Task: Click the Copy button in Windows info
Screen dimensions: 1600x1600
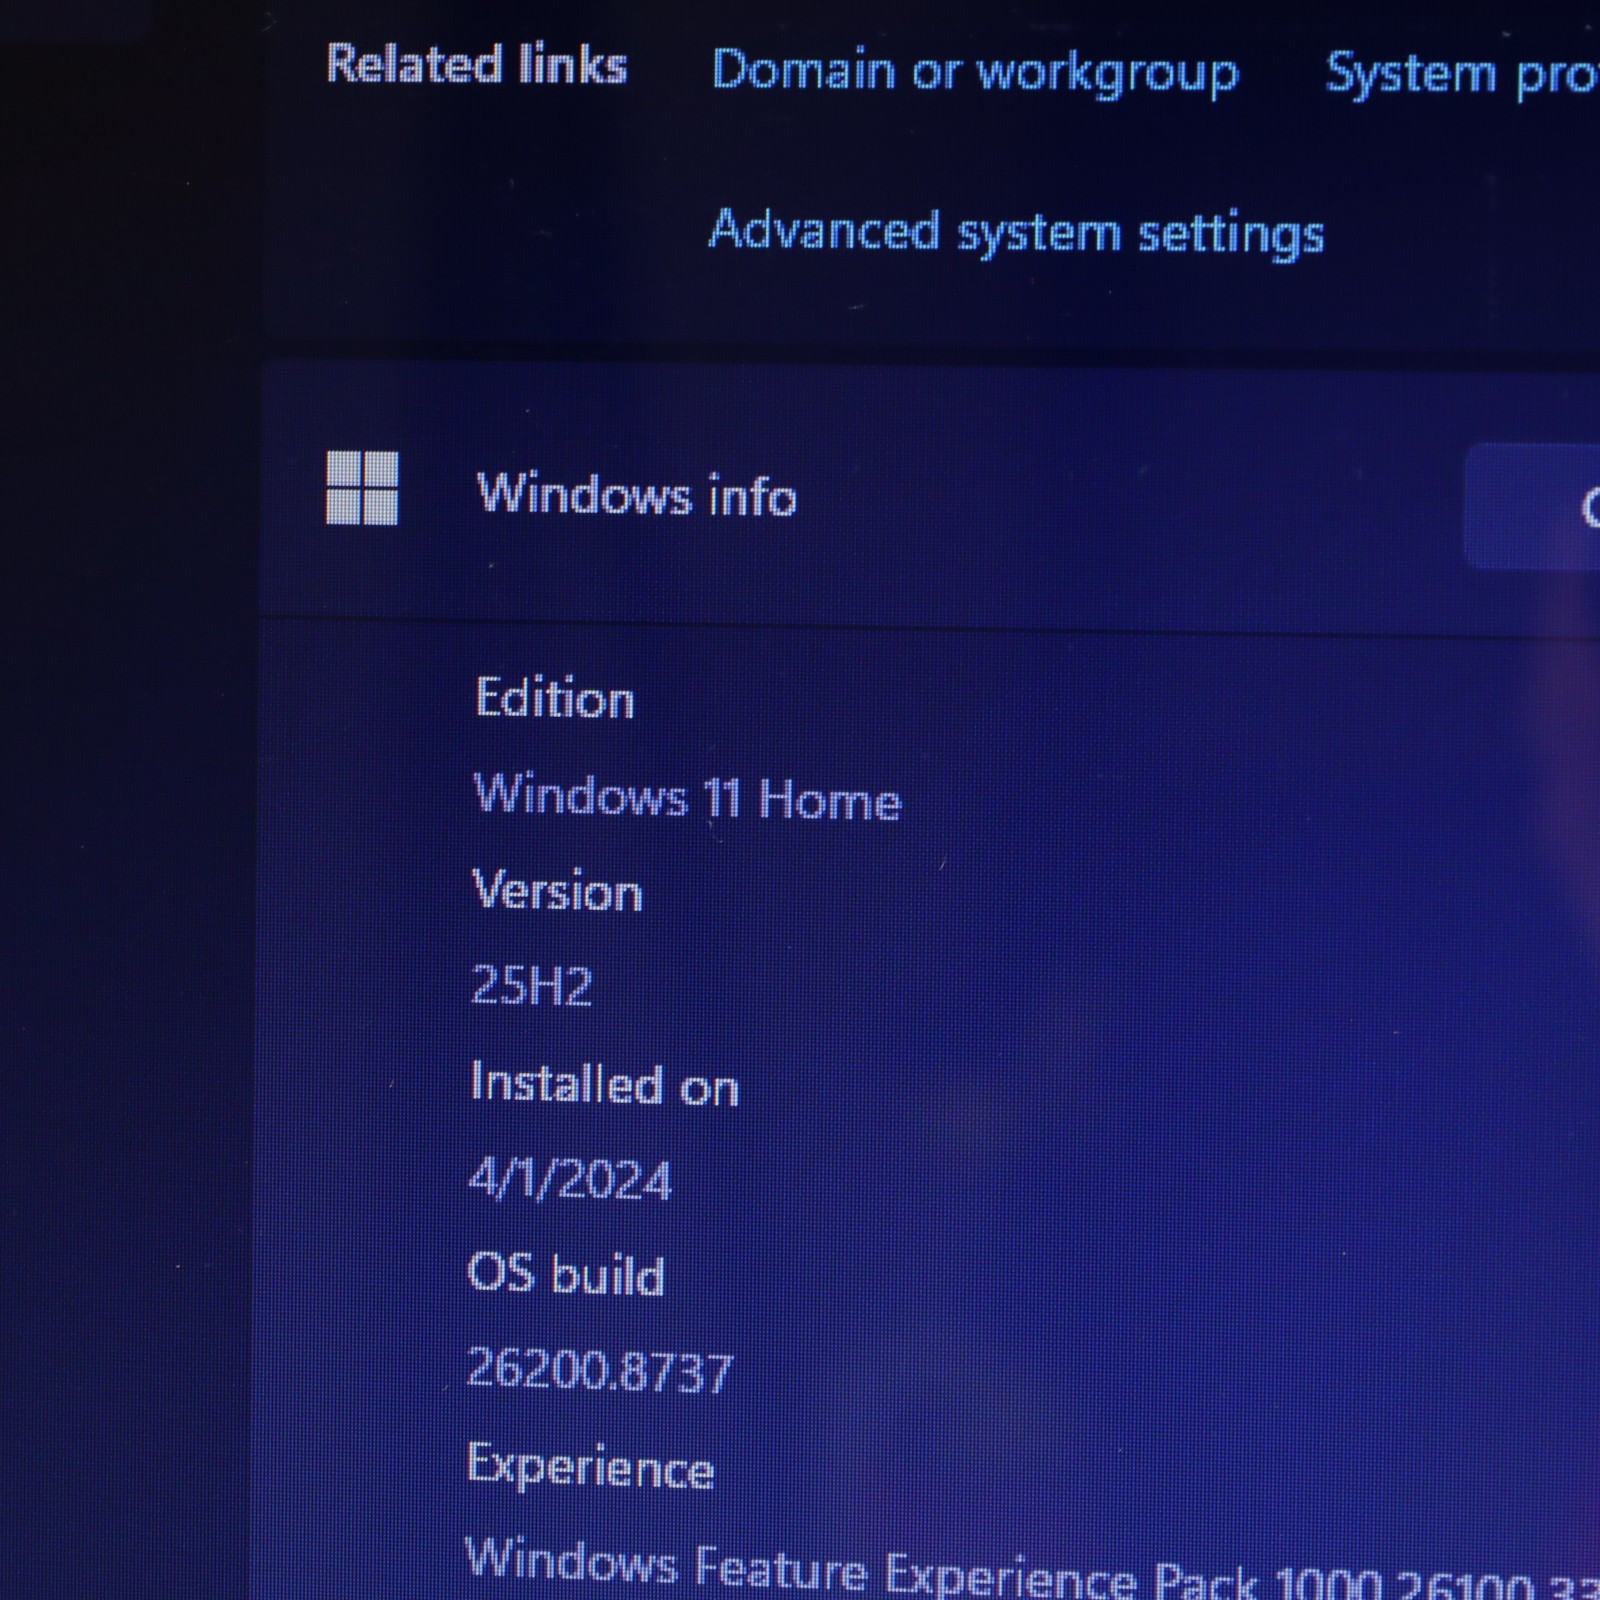Action: 1533,507
